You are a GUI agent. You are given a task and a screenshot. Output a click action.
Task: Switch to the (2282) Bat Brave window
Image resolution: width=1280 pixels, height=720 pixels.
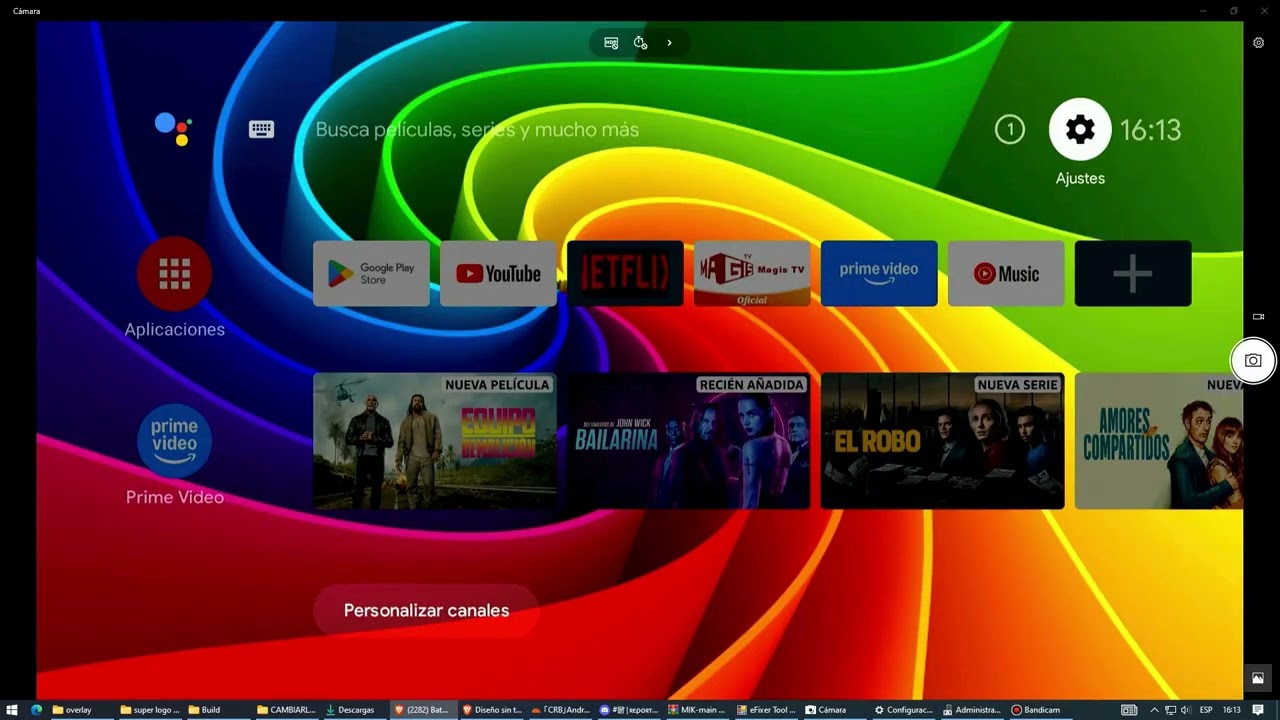click(422, 710)
